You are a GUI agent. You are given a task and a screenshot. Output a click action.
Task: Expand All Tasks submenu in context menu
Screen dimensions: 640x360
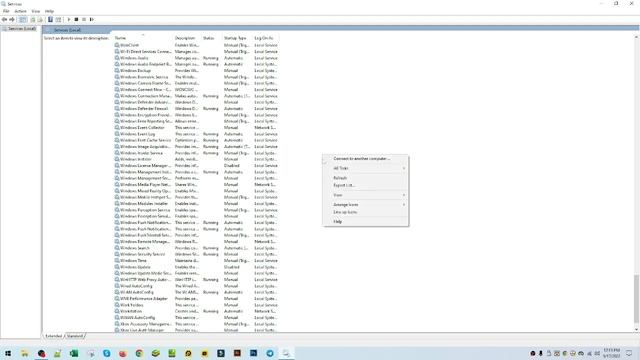366,168
